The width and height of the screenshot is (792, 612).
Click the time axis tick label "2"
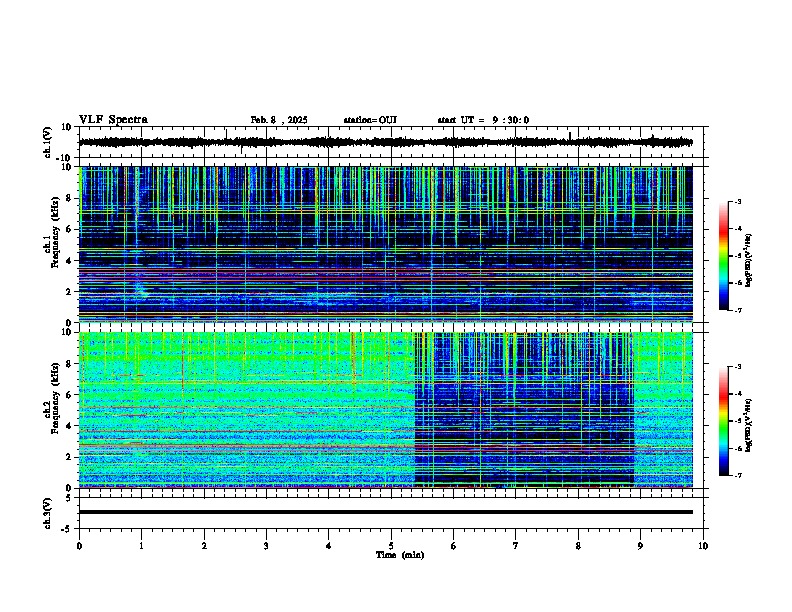click(x=204, y=546)
